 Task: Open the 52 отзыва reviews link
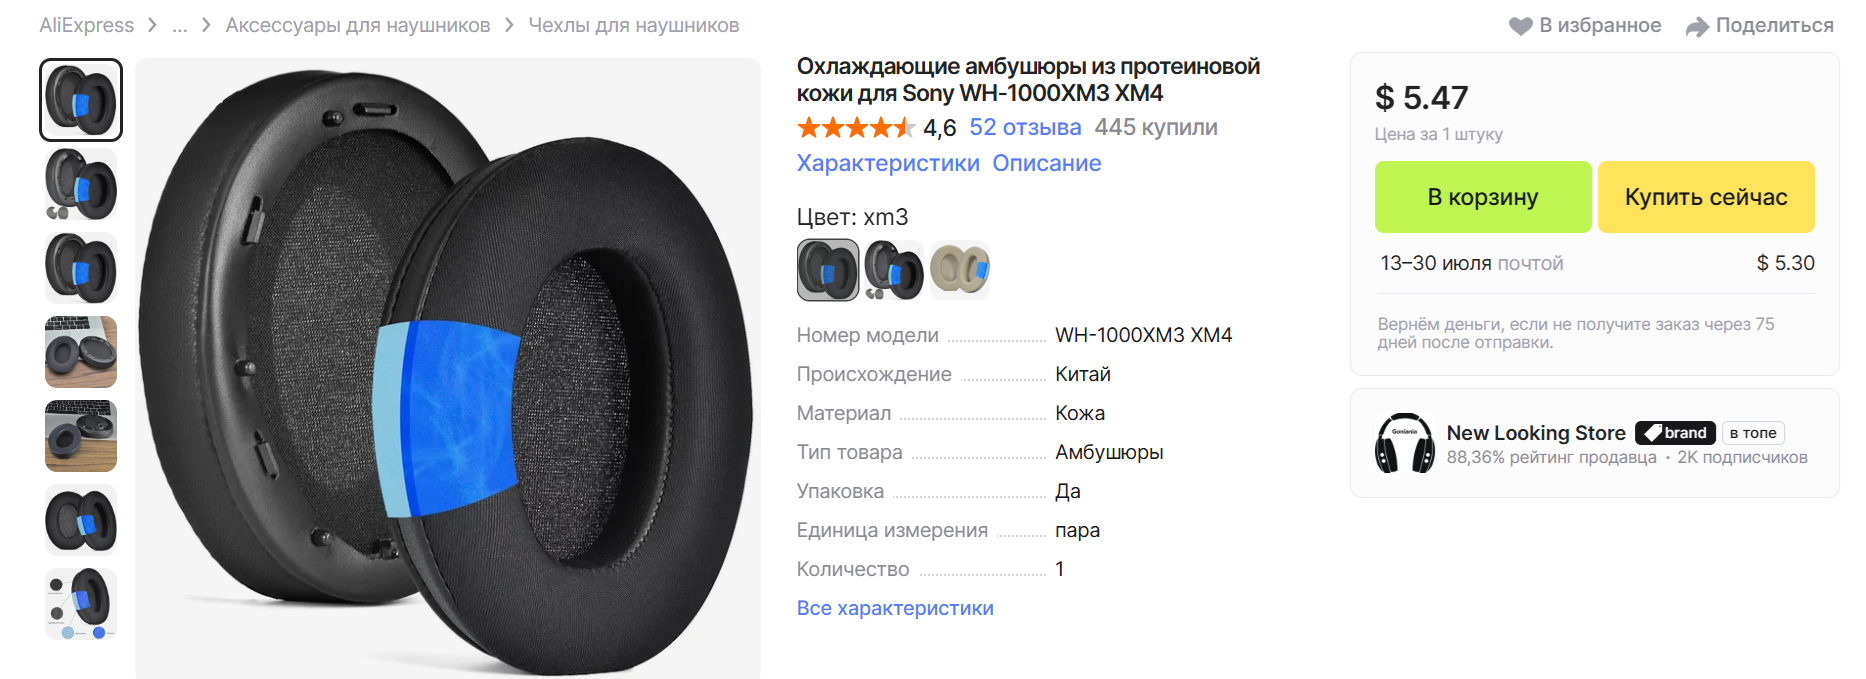click(x=1025, y=128)
